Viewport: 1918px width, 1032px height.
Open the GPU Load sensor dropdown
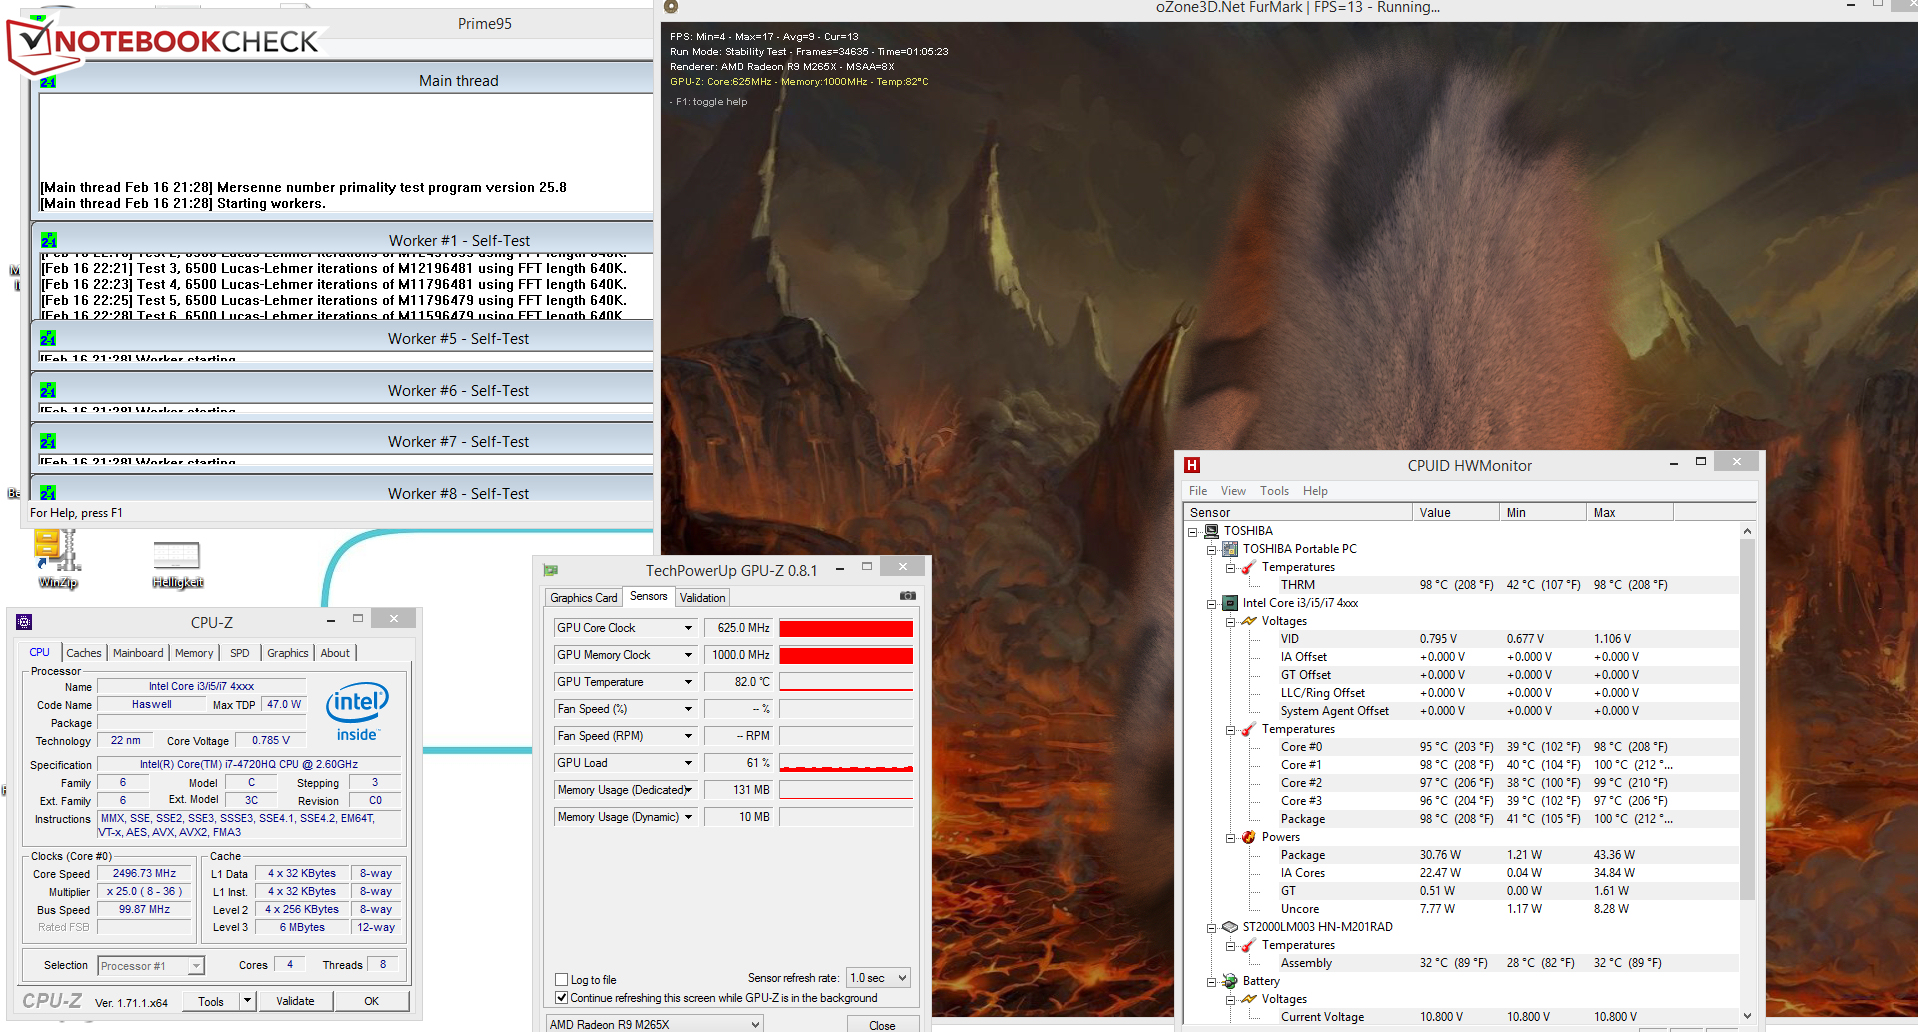[x=688, y=763]
